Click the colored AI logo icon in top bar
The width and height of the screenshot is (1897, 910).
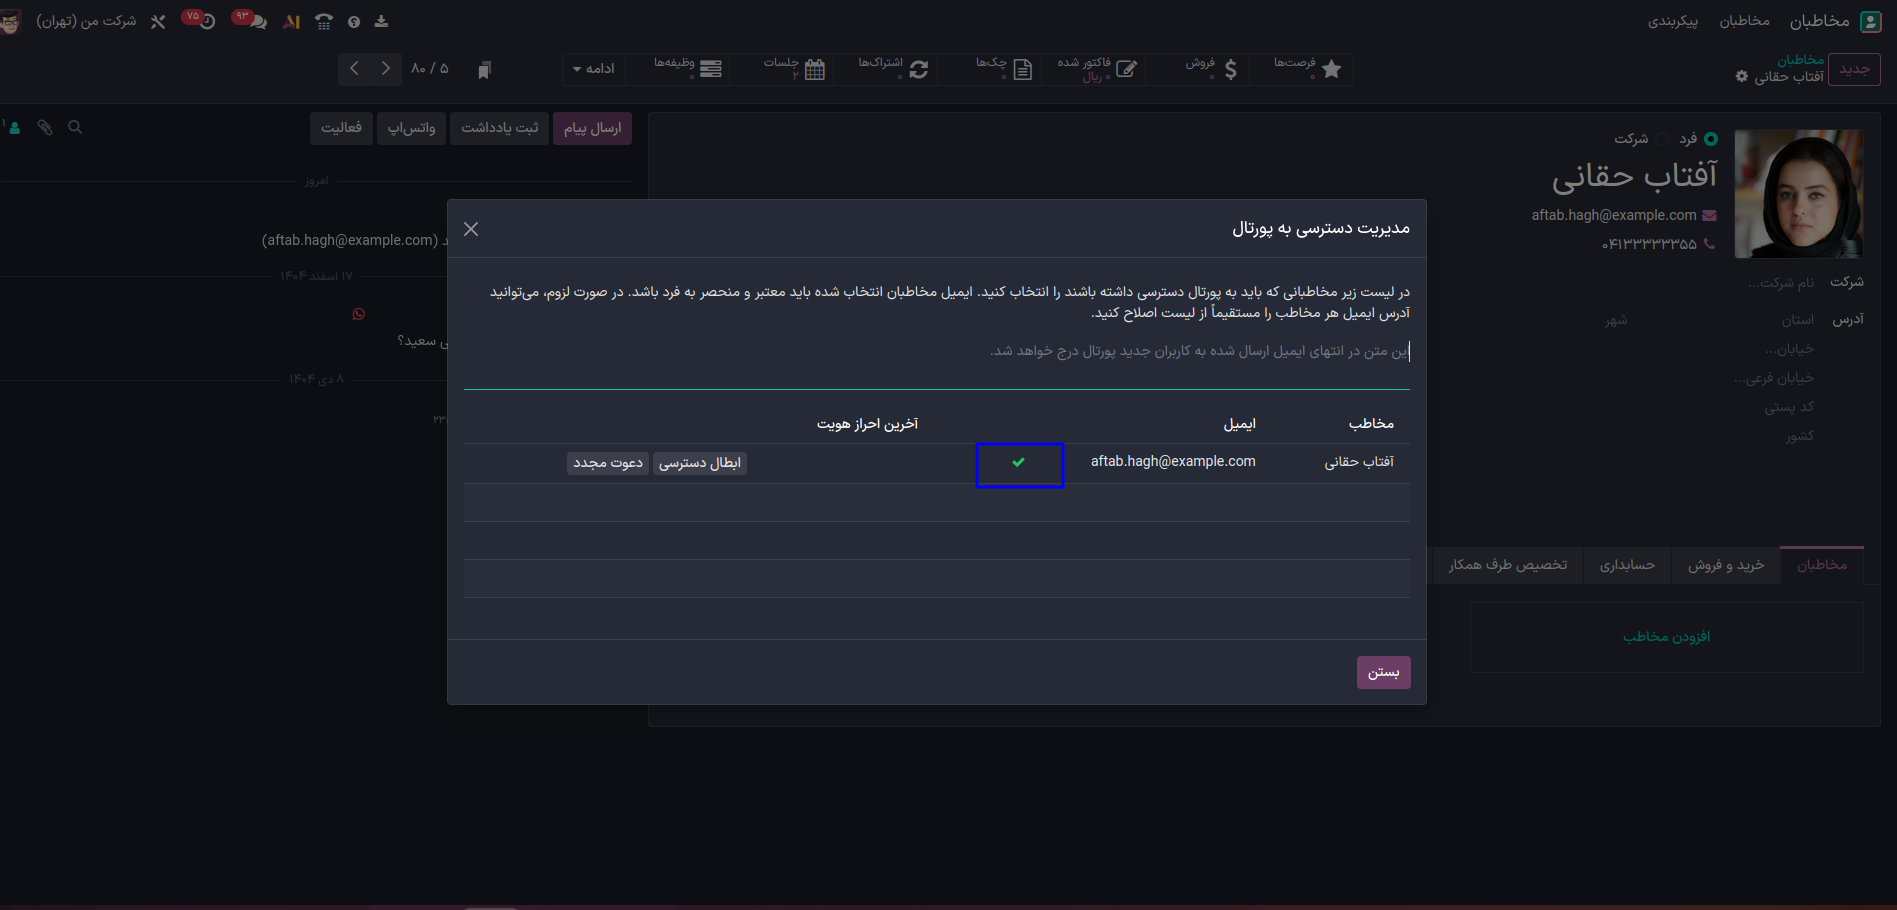pyautogui.click(x=292, y=21)
